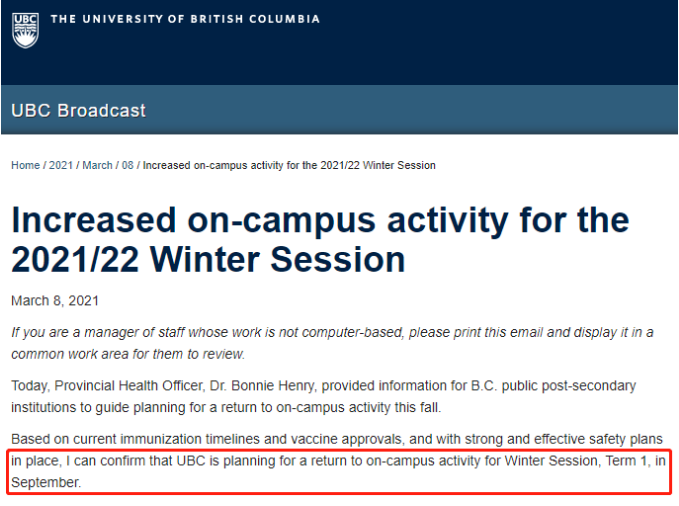Click the "2021/22 Winter Session" headline line
679x506 pixels.
[x=208, y=260]
